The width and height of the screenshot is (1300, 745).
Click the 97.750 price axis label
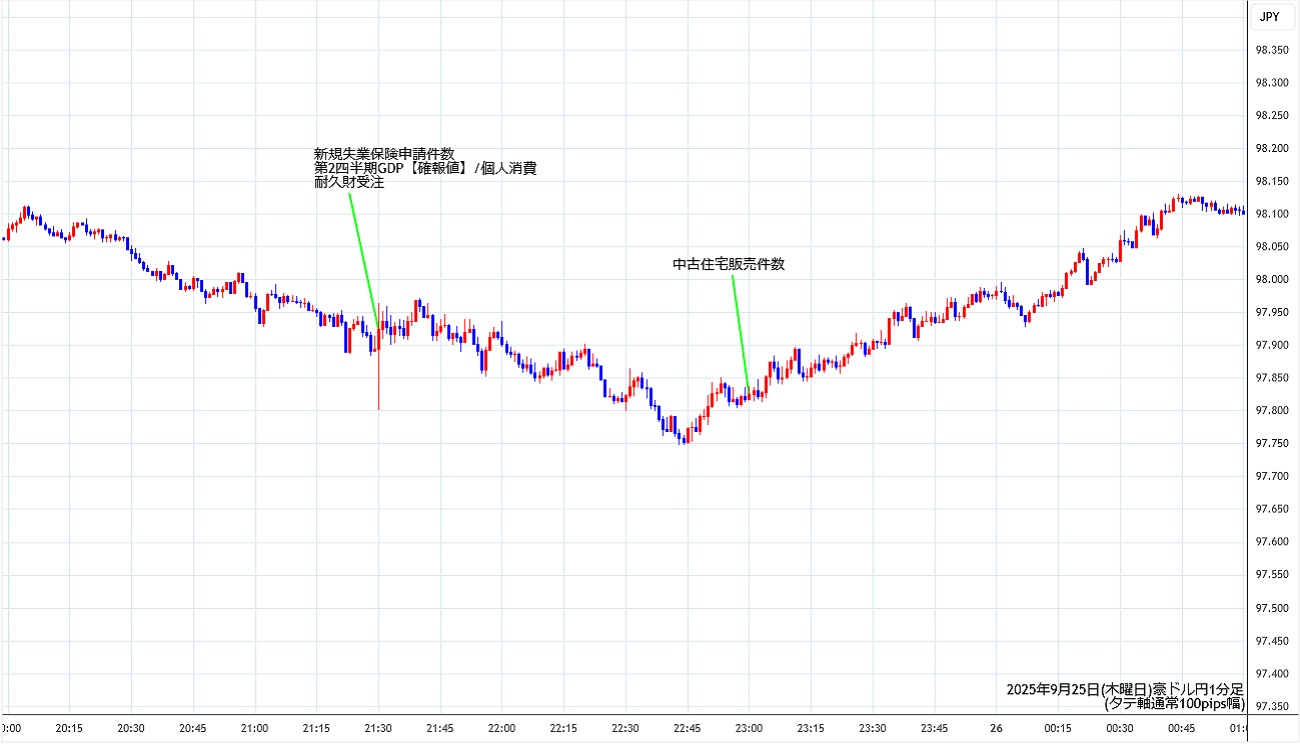pyautogui.click(x=1272, y=444)
